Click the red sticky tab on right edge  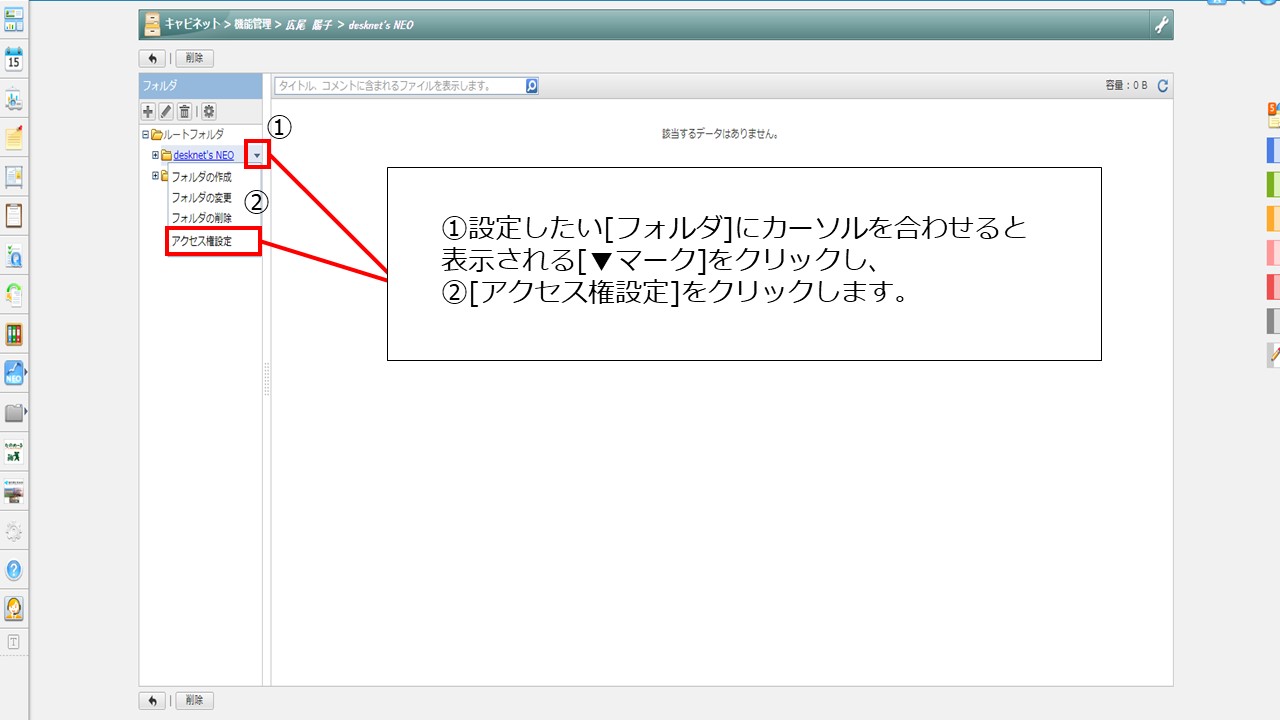click(x=1273, y=287)
